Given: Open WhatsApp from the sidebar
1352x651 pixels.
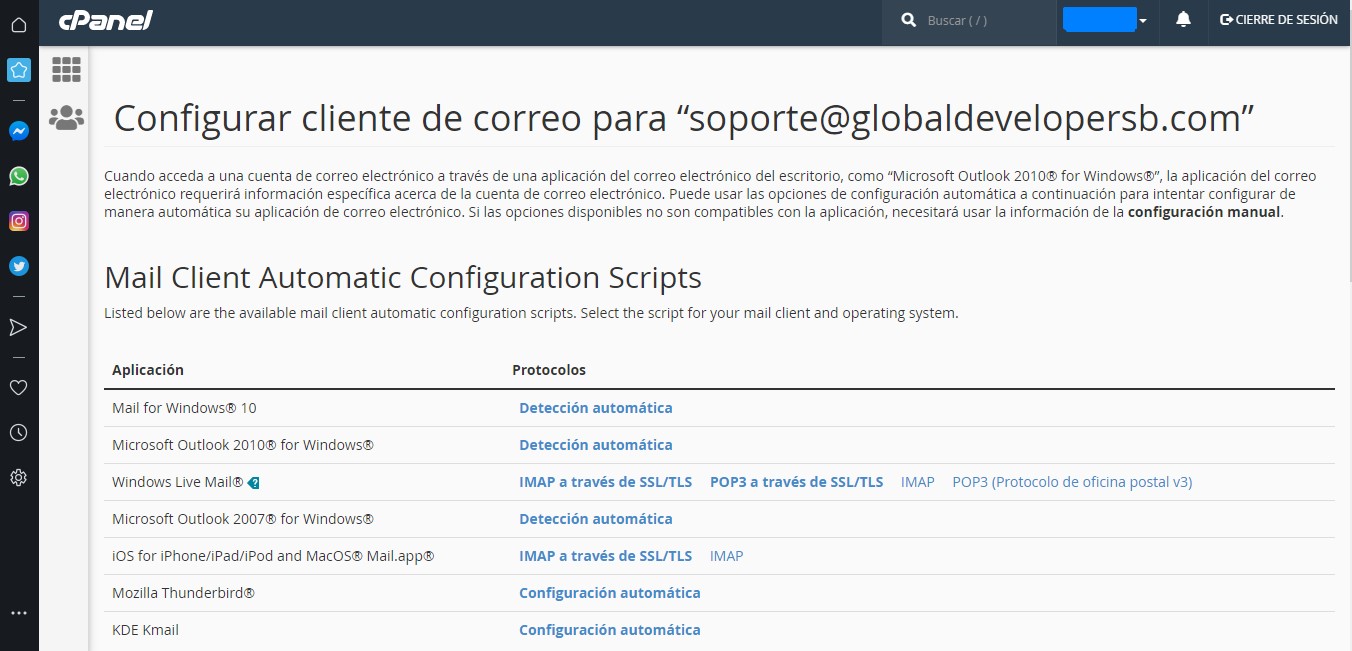Looking at the screenshot, I should coord(18,176).
